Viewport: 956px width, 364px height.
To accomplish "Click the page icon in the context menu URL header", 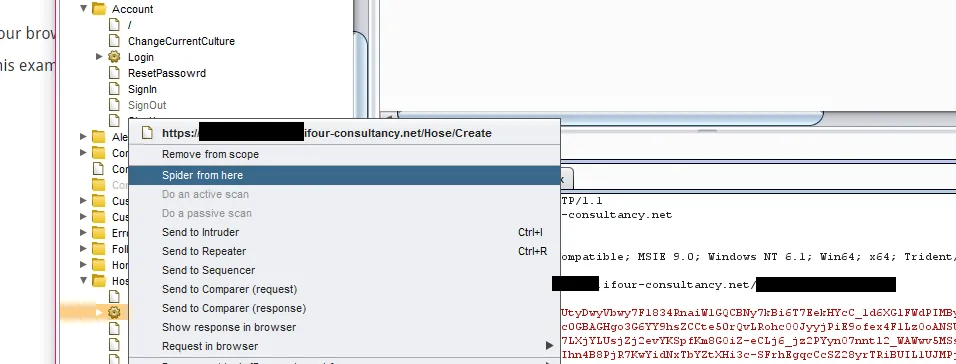I will pyautogui.click(x=146, y=132).
